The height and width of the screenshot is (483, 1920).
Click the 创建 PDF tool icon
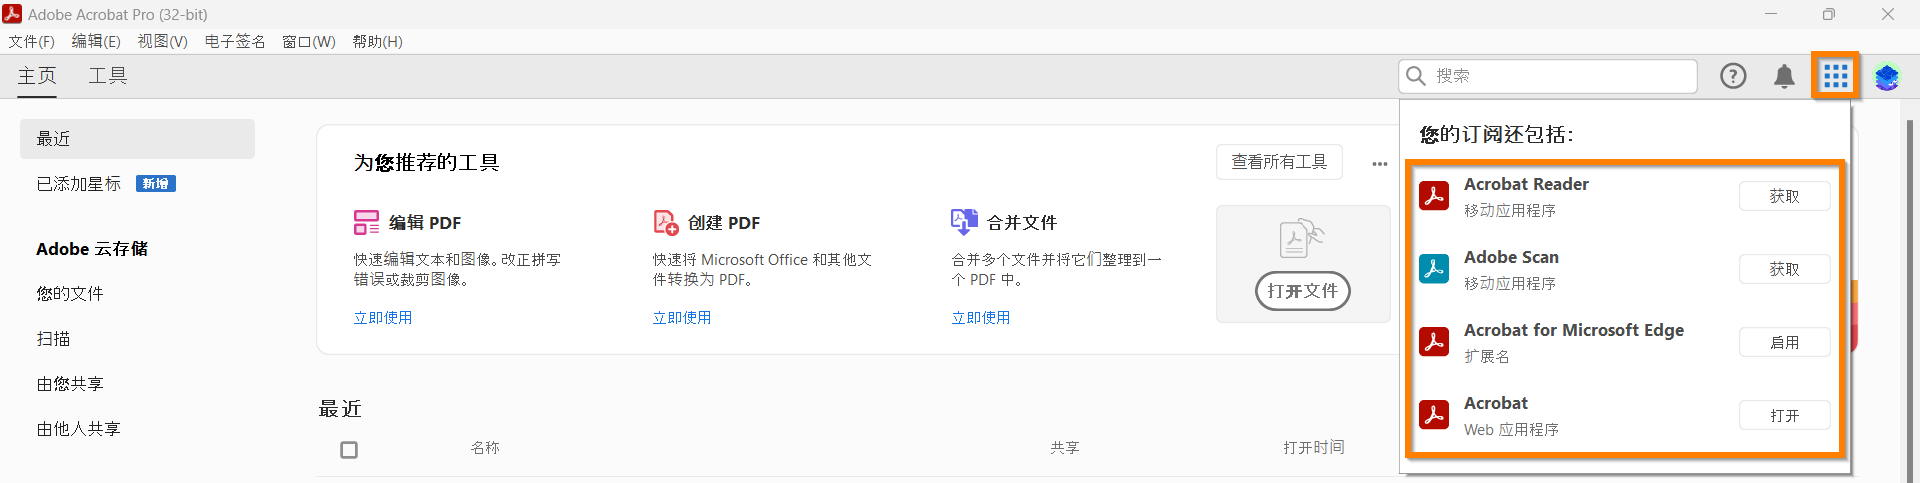[x=665, y=222]
